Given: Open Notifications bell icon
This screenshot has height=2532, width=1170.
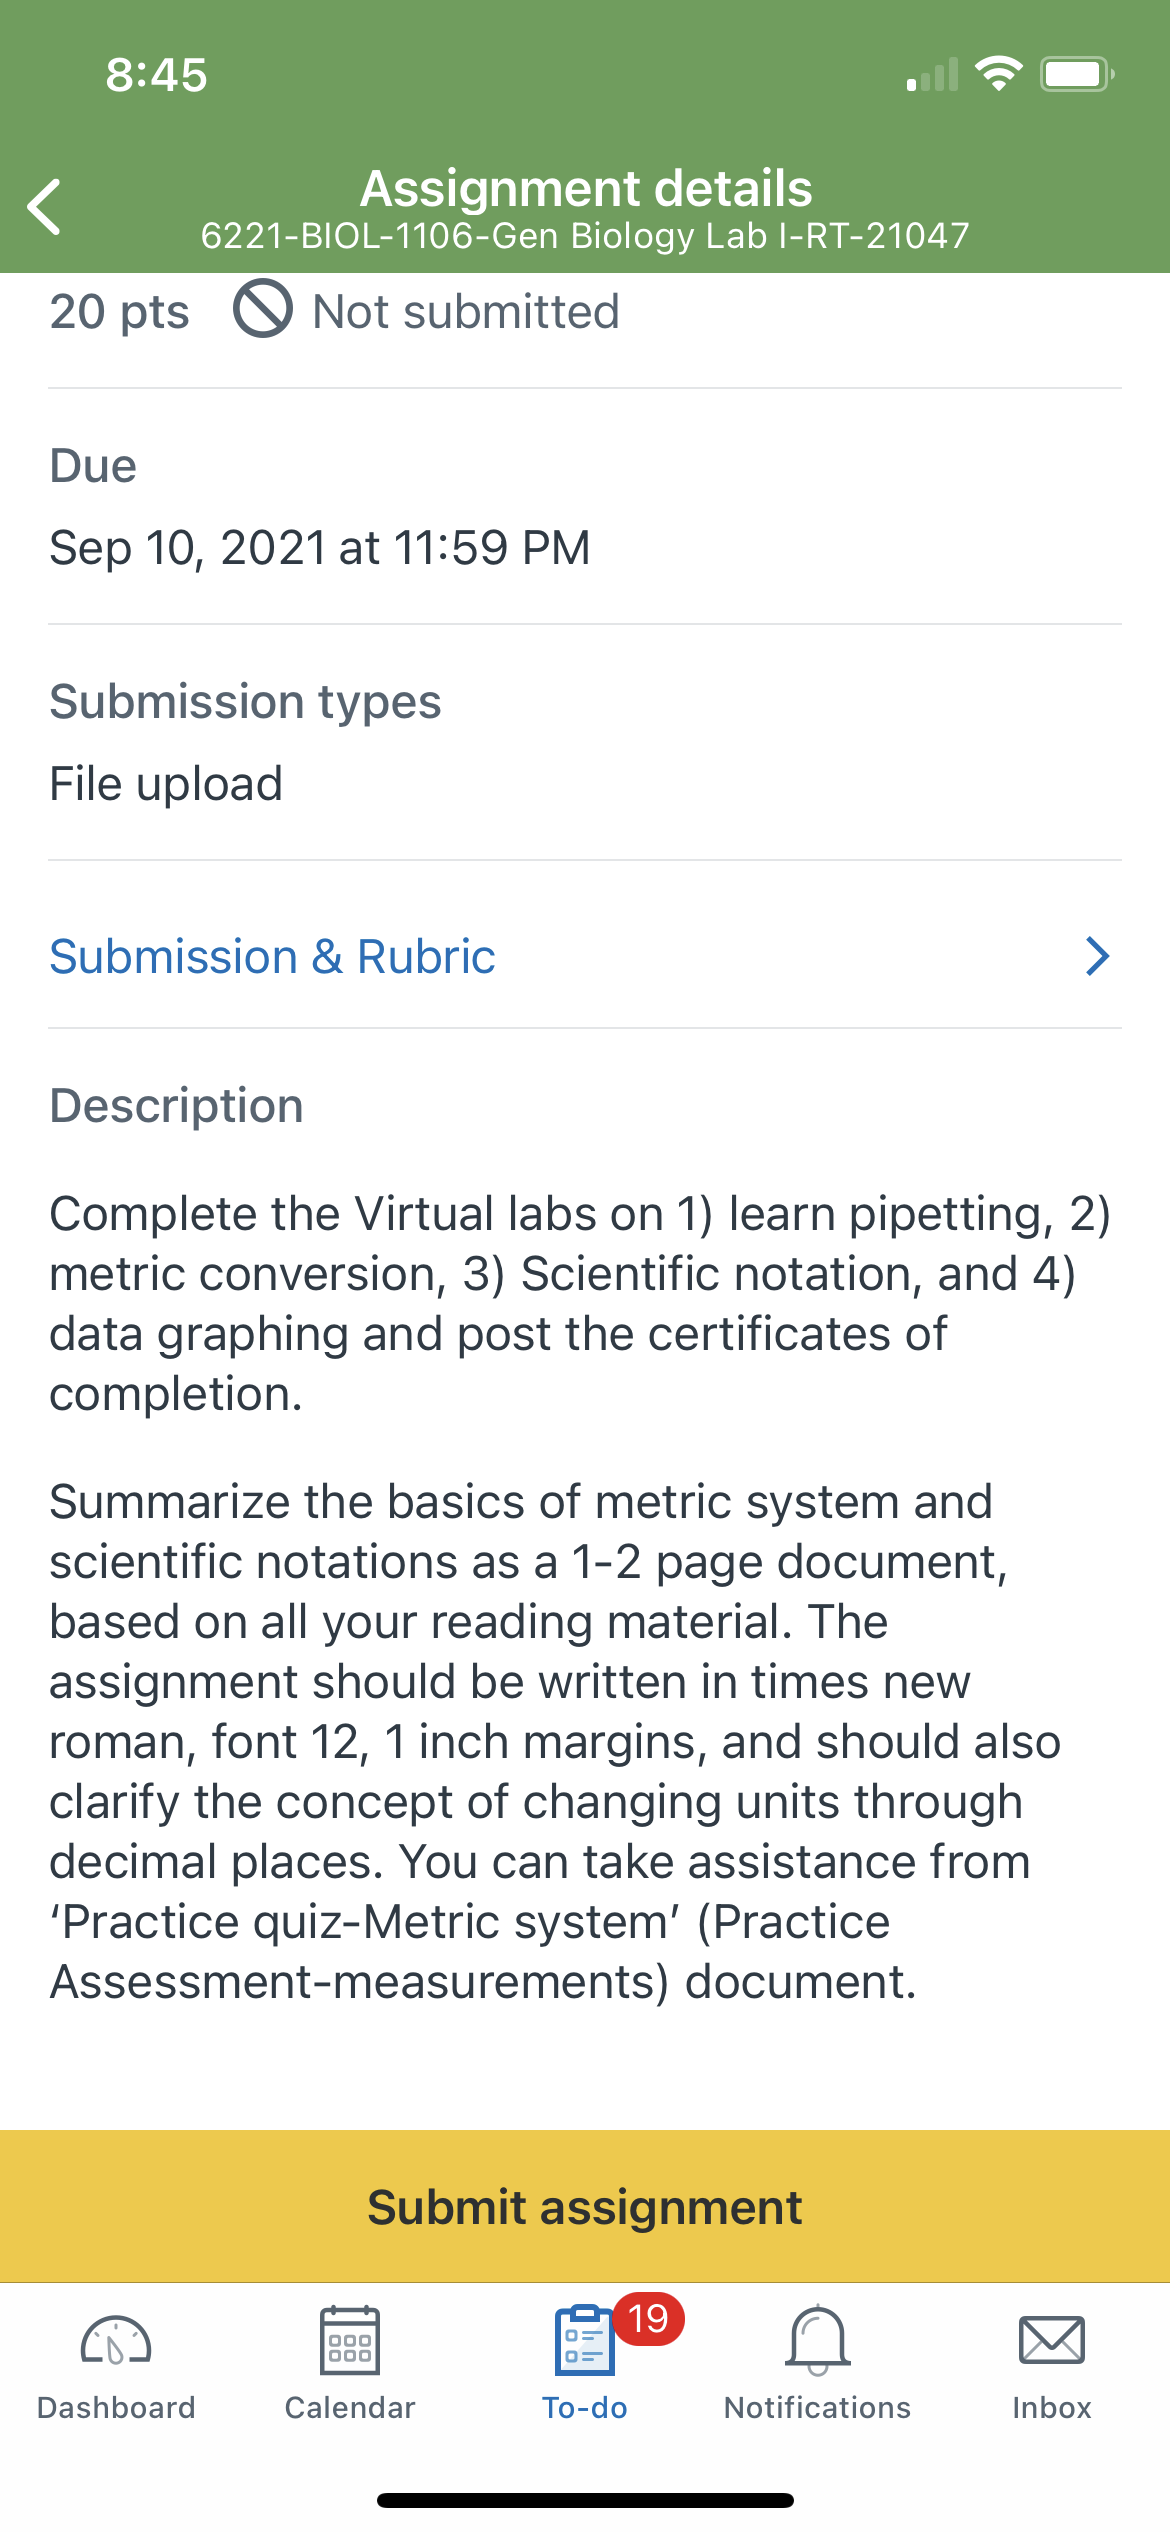Looking at the screenshot, I should coord(818,2340).
